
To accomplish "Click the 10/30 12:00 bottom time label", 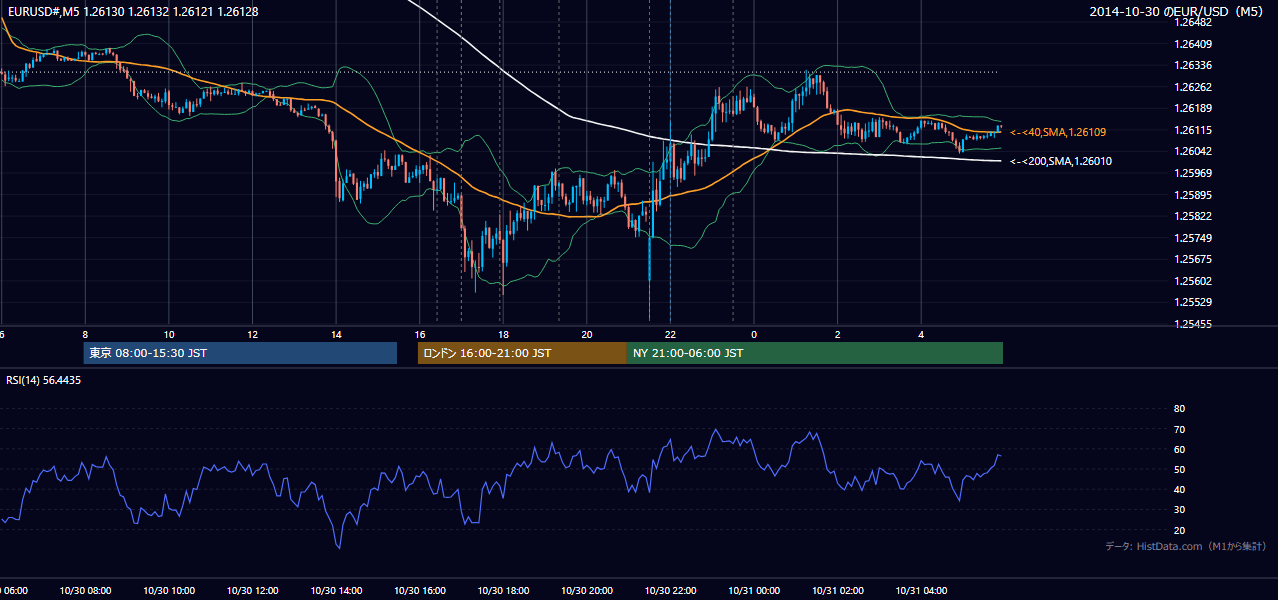I will point(251,591).
